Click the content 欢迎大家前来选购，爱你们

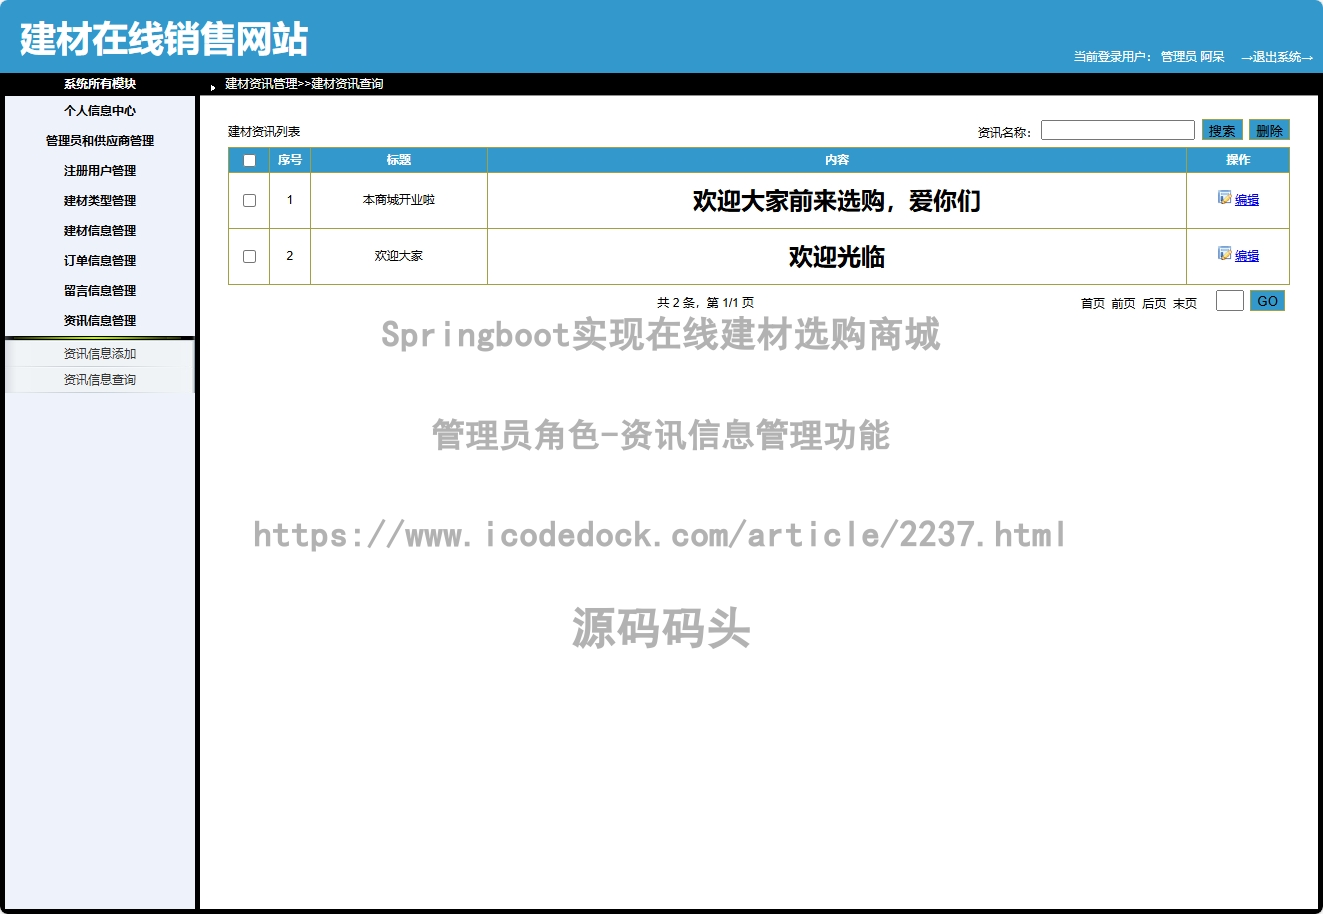pyautogui.click(x=837, y=201)
